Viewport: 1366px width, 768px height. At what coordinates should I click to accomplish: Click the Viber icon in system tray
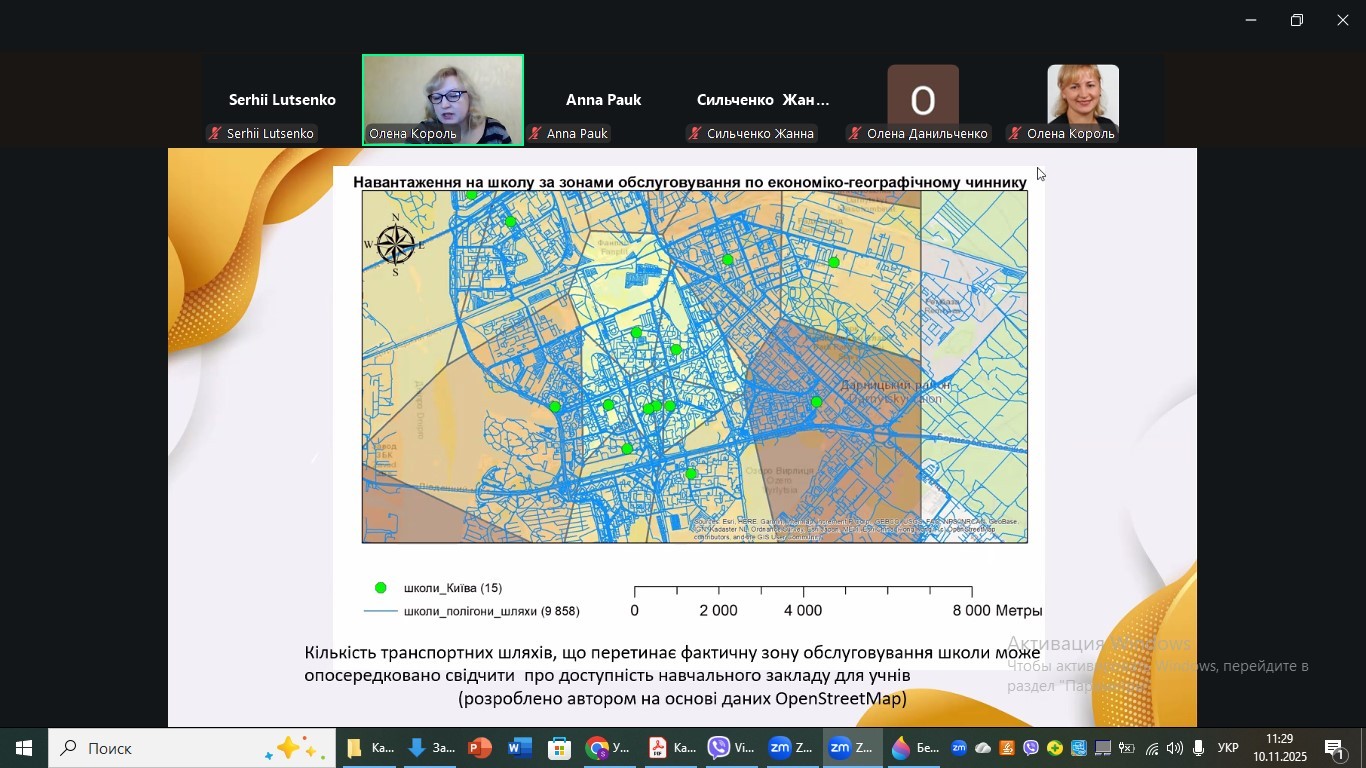pyautogui.click(x=1031, y=748)
